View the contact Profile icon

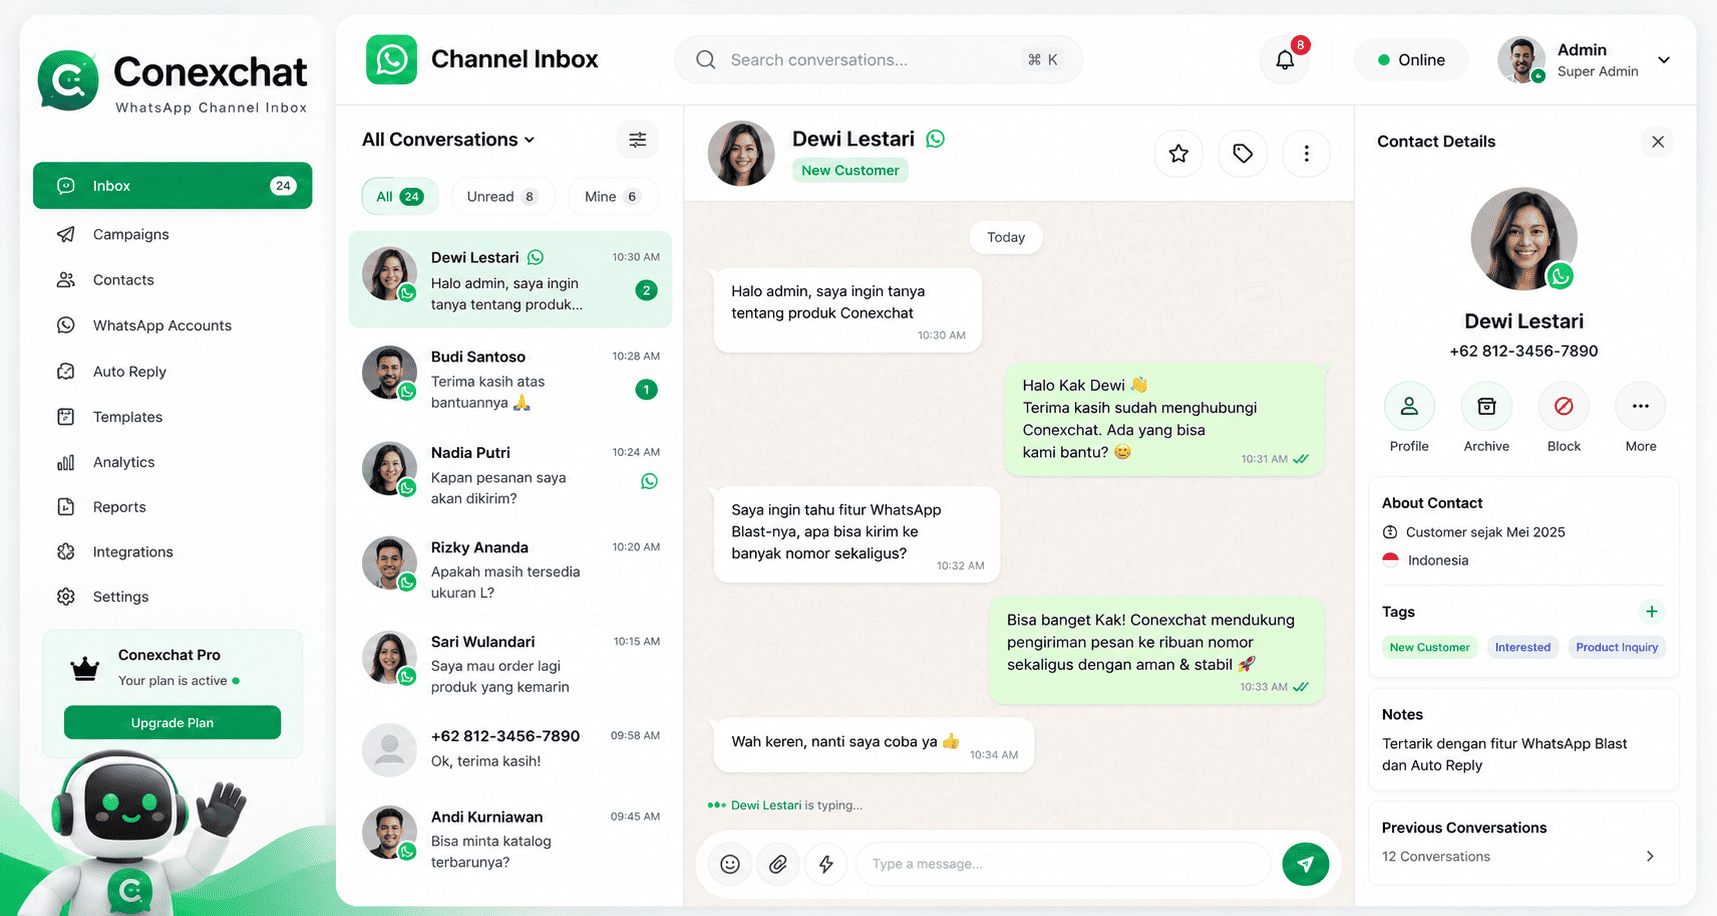click(1409, 406)
